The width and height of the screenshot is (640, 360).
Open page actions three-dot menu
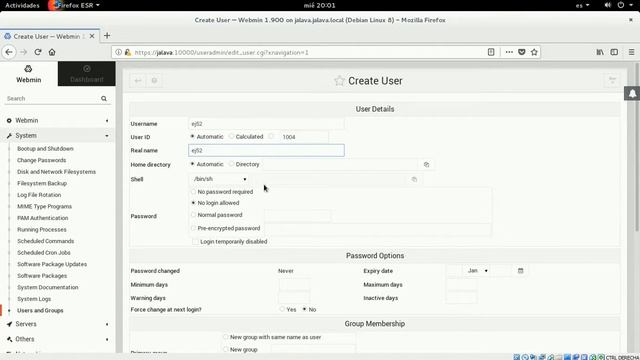(509, 52)
